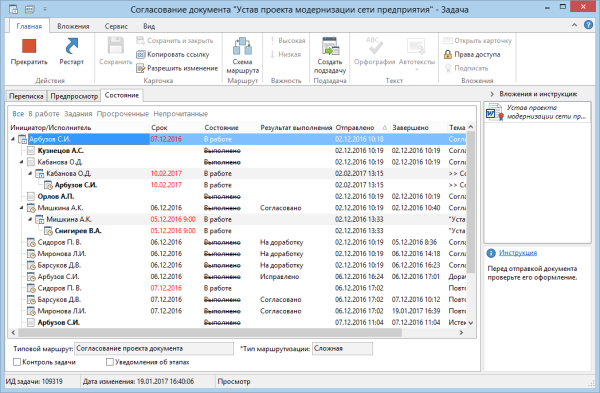Toggle Уведомления об этапах checkbox

click(110, 362)
